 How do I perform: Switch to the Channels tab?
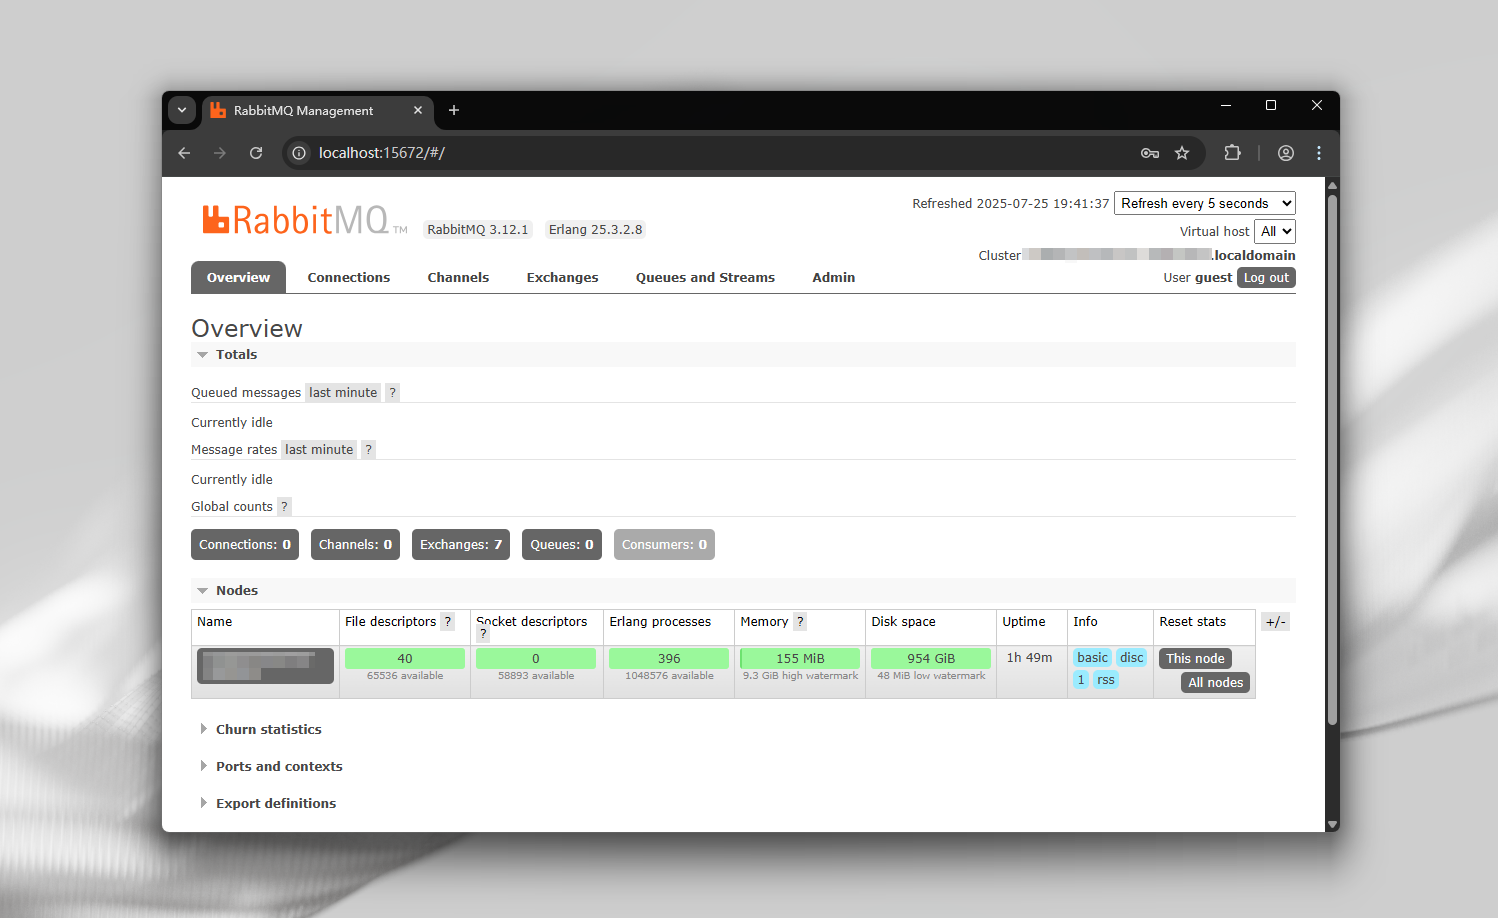pos(458,278)
